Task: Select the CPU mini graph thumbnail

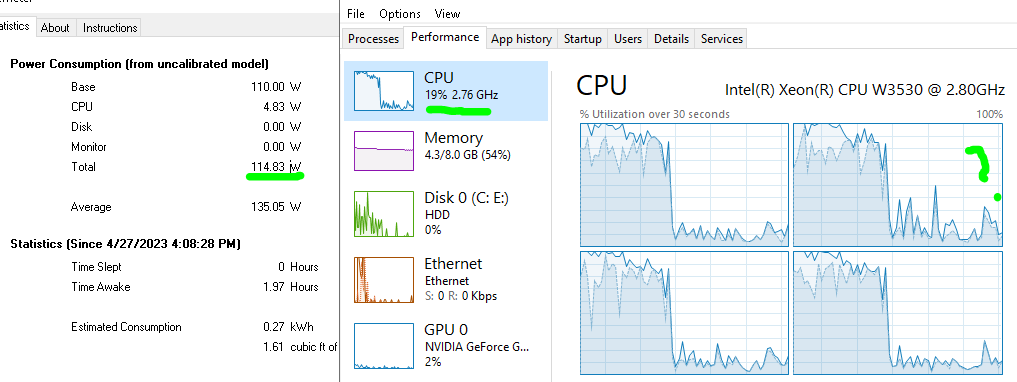Action: coord(384,91)
